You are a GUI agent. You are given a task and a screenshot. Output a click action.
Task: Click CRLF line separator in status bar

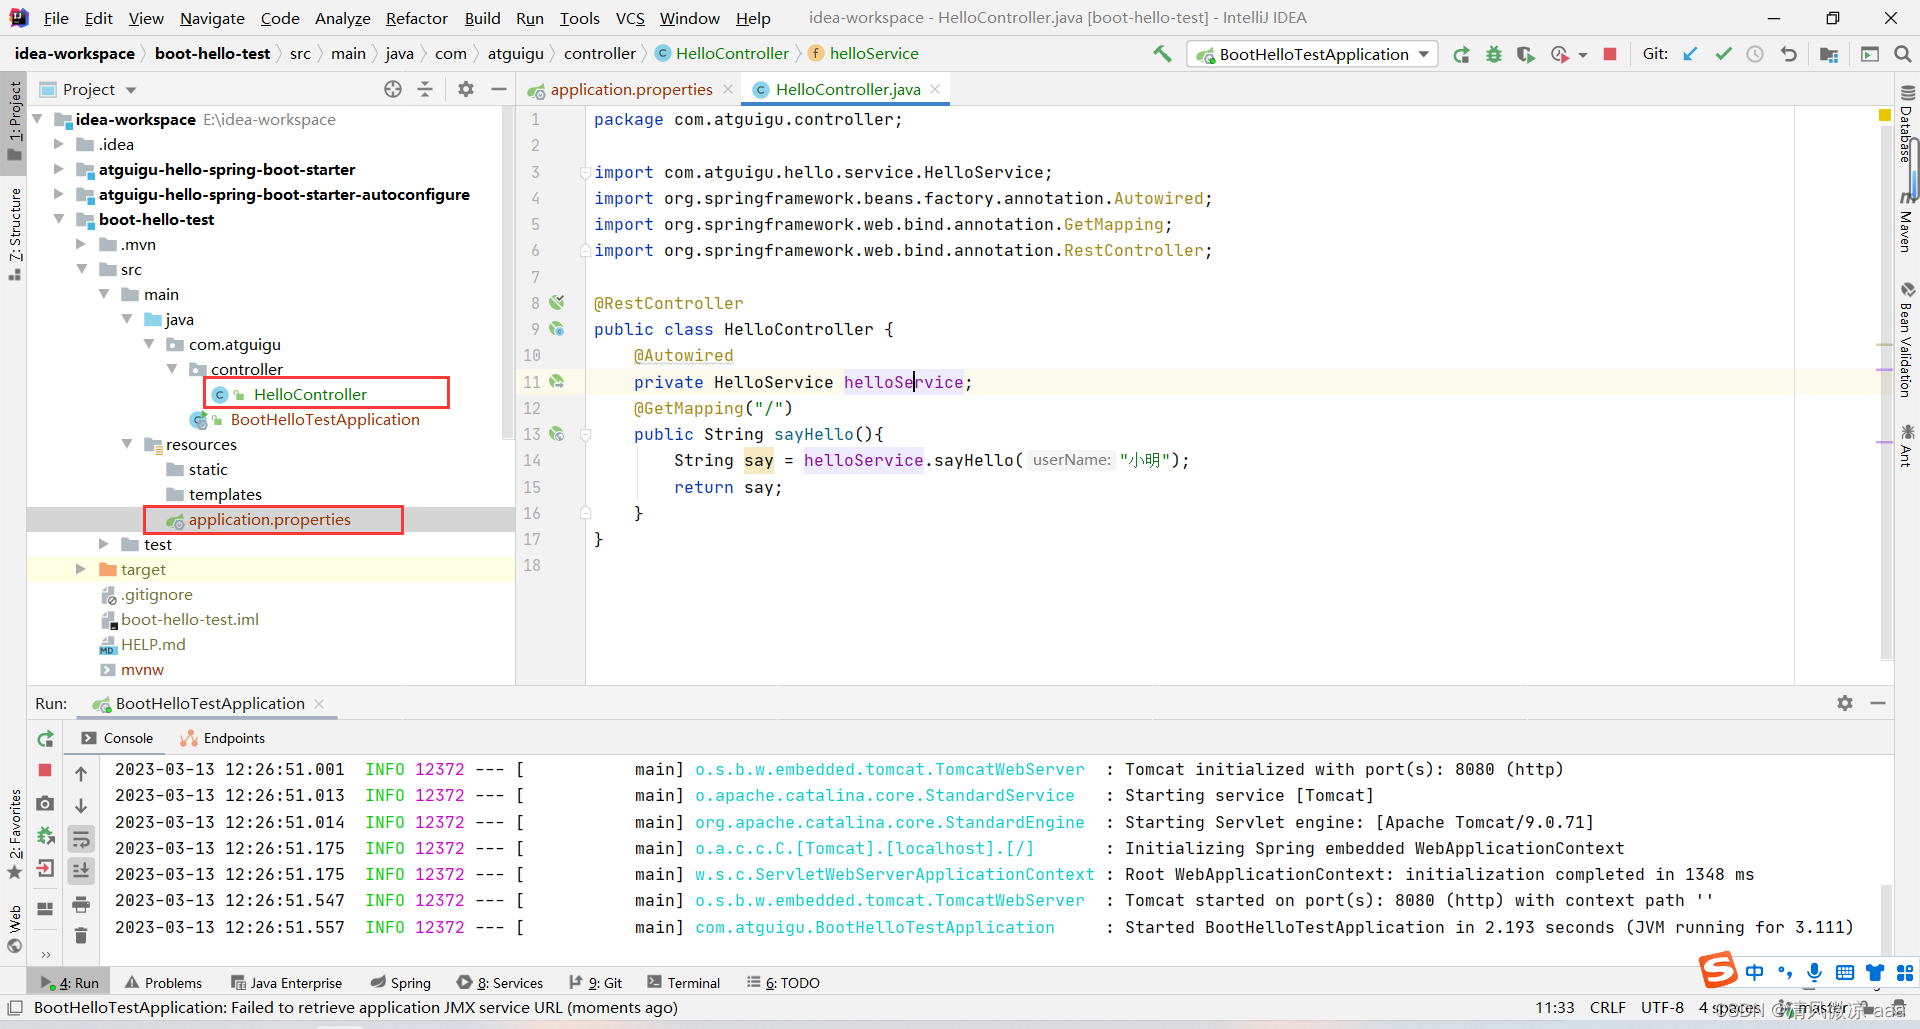1608,1007
